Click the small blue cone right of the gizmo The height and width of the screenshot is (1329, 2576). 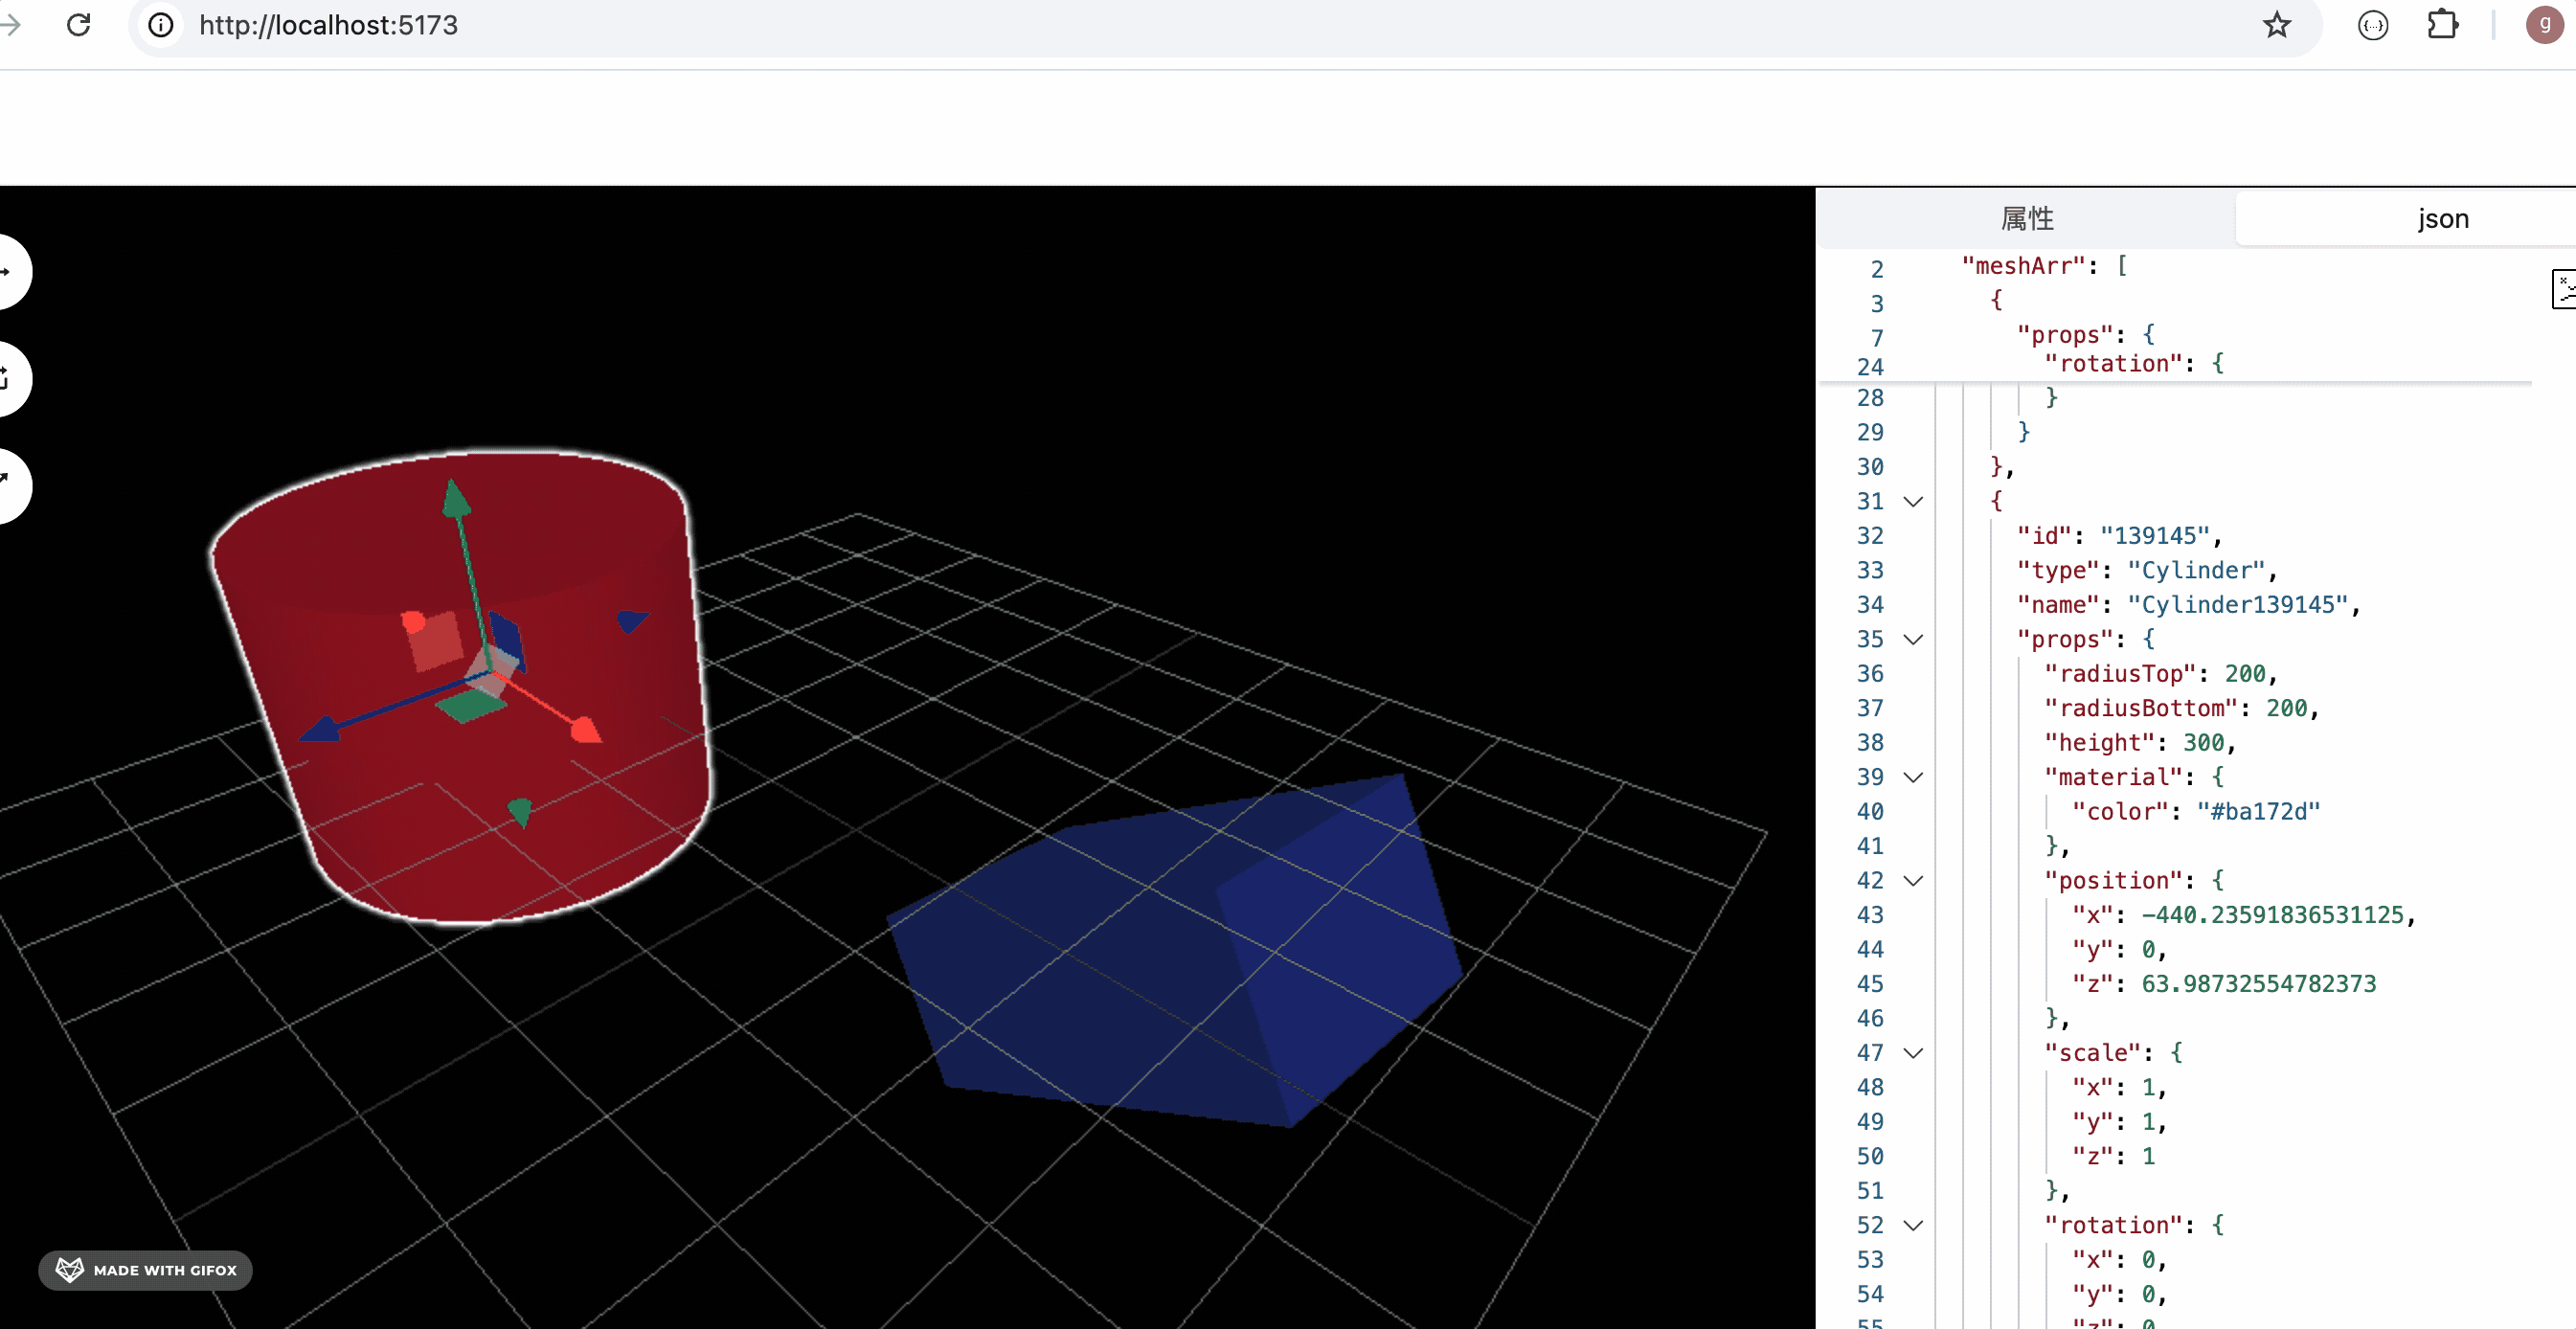633,621
